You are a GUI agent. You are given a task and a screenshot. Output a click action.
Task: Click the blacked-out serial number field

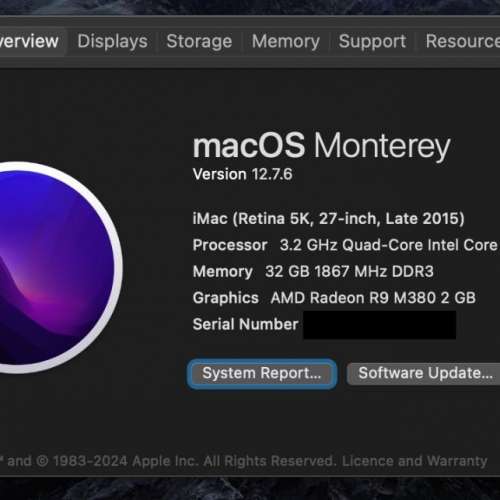click(380, 325)
